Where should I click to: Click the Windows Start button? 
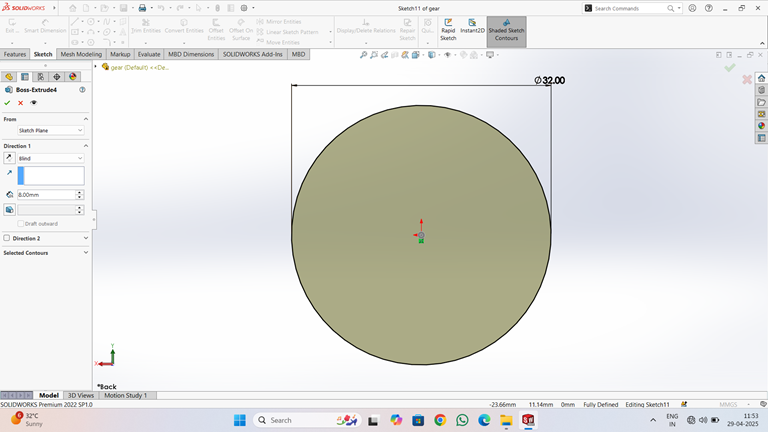coord(240,420)
